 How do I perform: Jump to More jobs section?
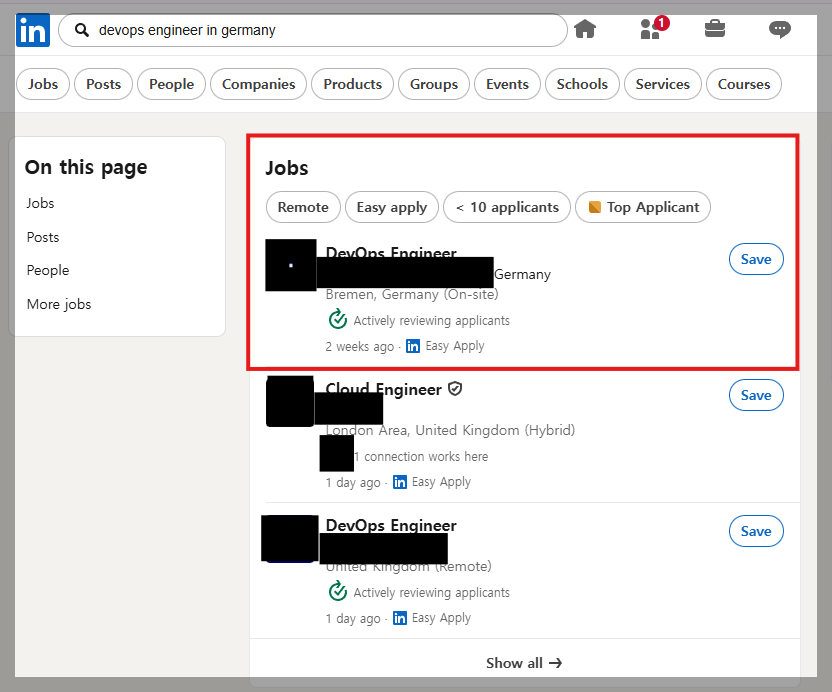point(59,304)
